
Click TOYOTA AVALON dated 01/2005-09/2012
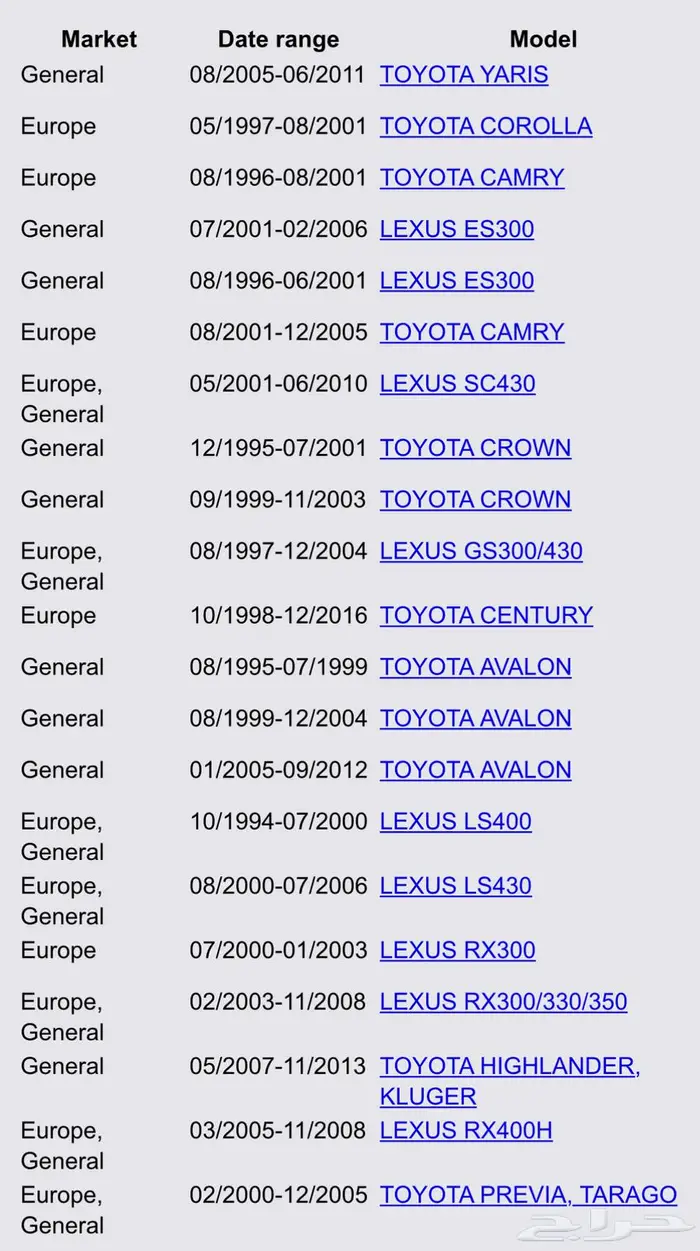pos(476,770)
